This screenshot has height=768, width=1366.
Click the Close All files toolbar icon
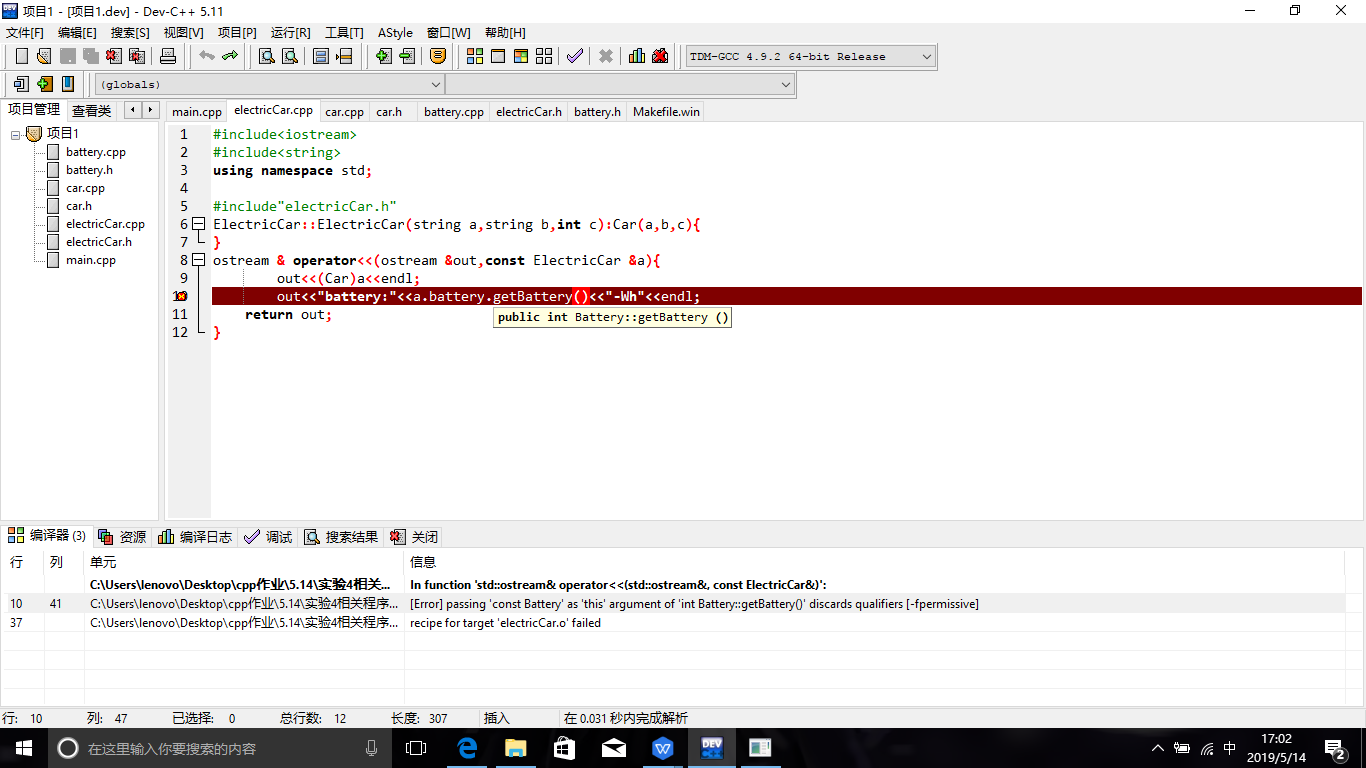point(137,56)
